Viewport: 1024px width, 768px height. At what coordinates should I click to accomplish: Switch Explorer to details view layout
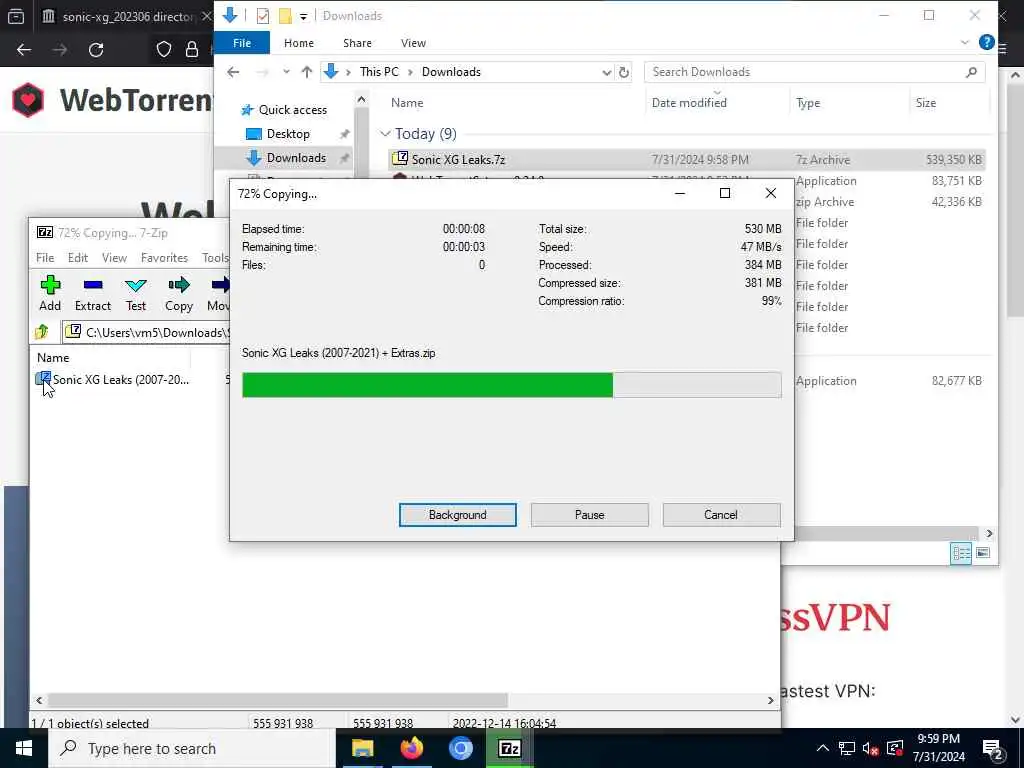coord(961,554)
